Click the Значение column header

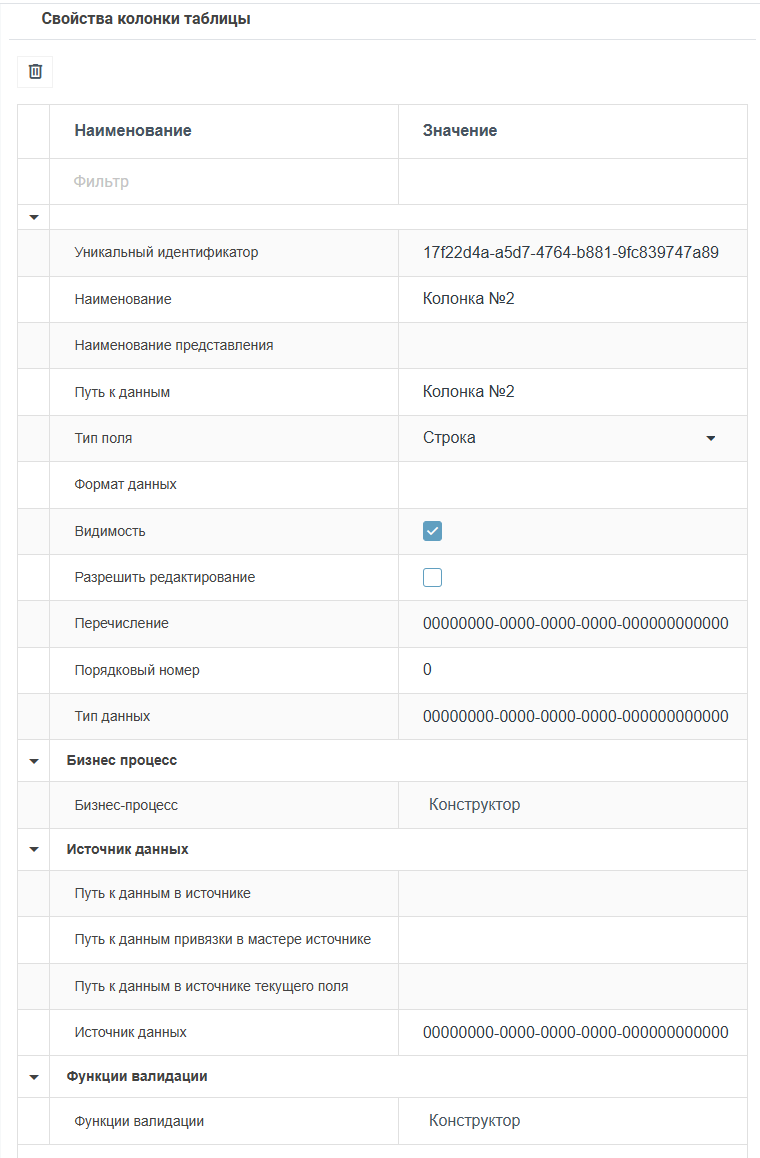[x=460, y=131]
